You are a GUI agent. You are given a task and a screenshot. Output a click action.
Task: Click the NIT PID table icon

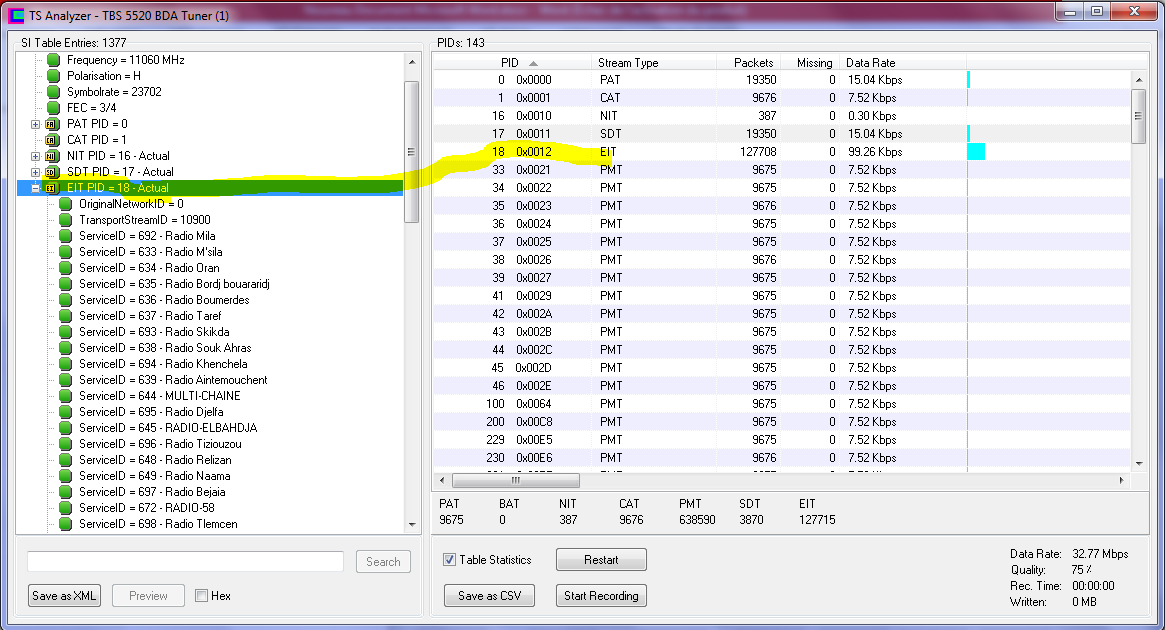tap(53, 156)
